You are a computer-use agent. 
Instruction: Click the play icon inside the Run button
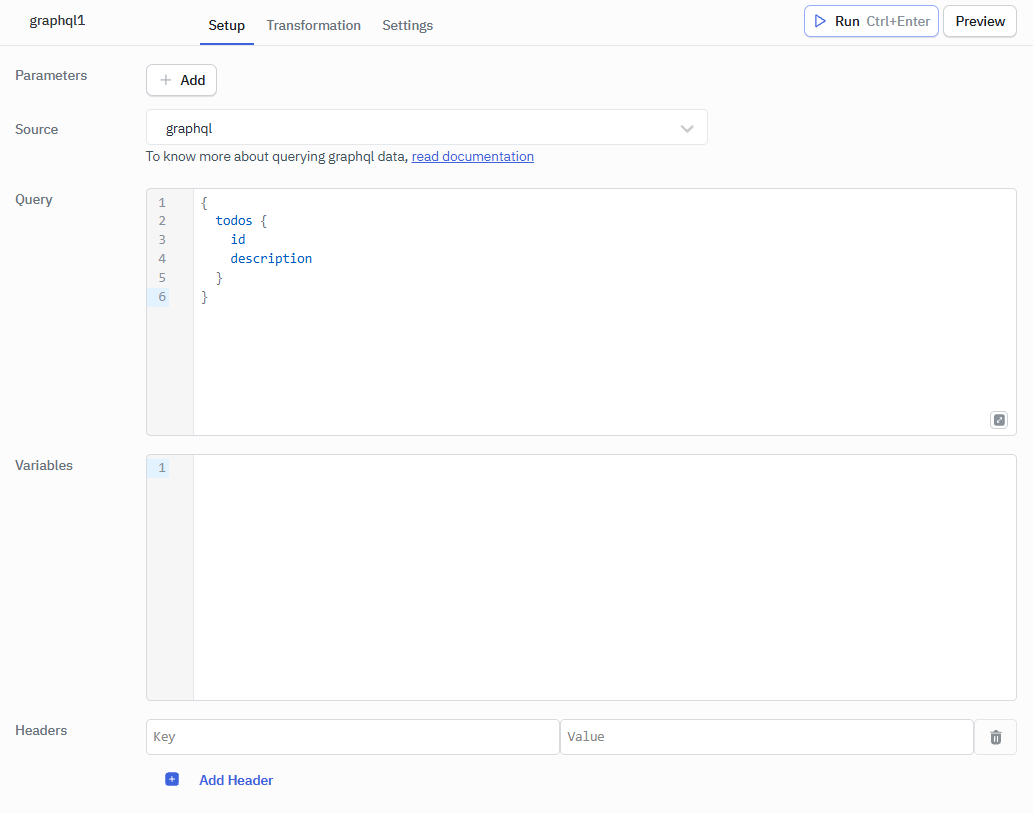tap(818, 21)
